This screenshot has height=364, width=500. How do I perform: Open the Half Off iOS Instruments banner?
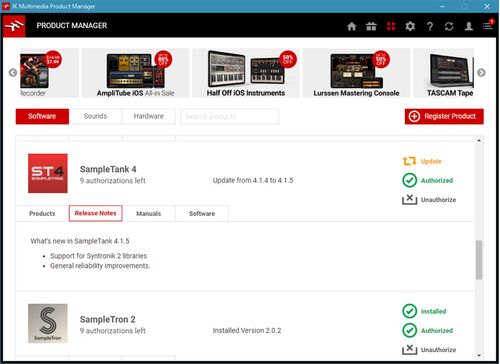coord(246,73)
